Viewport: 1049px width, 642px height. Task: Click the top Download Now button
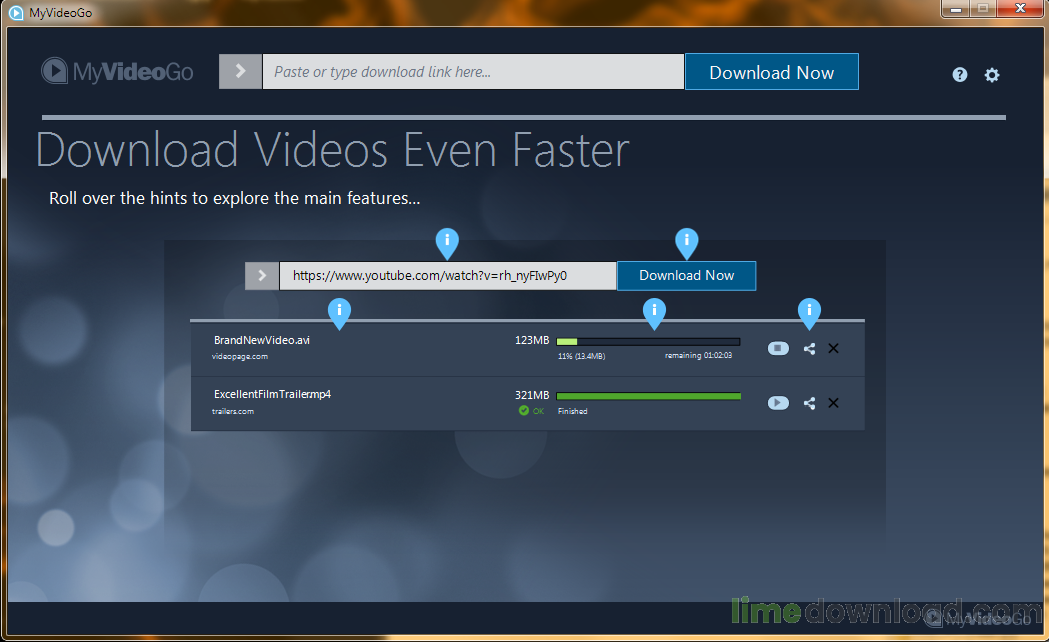point(771,72)
